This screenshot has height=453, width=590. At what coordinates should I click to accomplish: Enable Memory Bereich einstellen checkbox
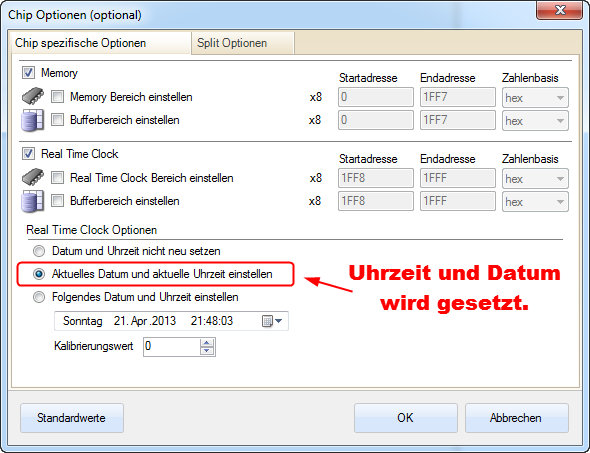tap(57, 97)
